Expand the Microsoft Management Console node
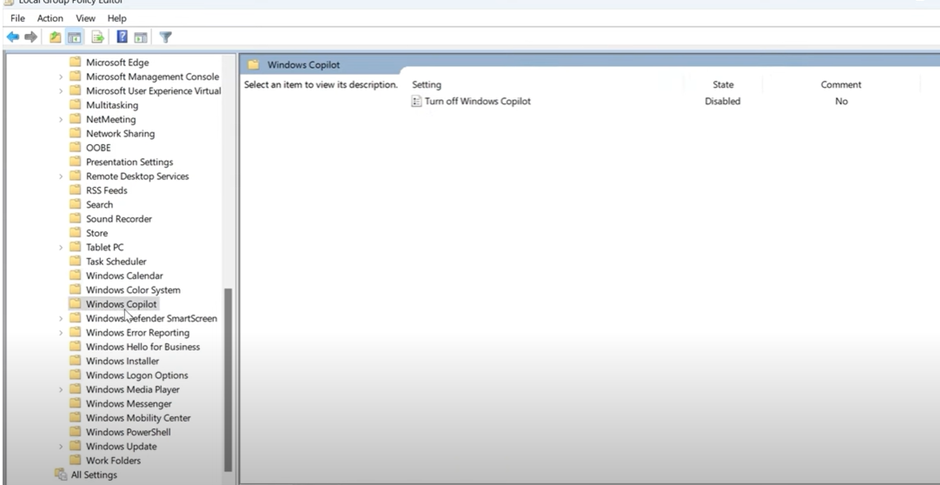The width and height of the screenshot is (940, 485). coord(61,77)
